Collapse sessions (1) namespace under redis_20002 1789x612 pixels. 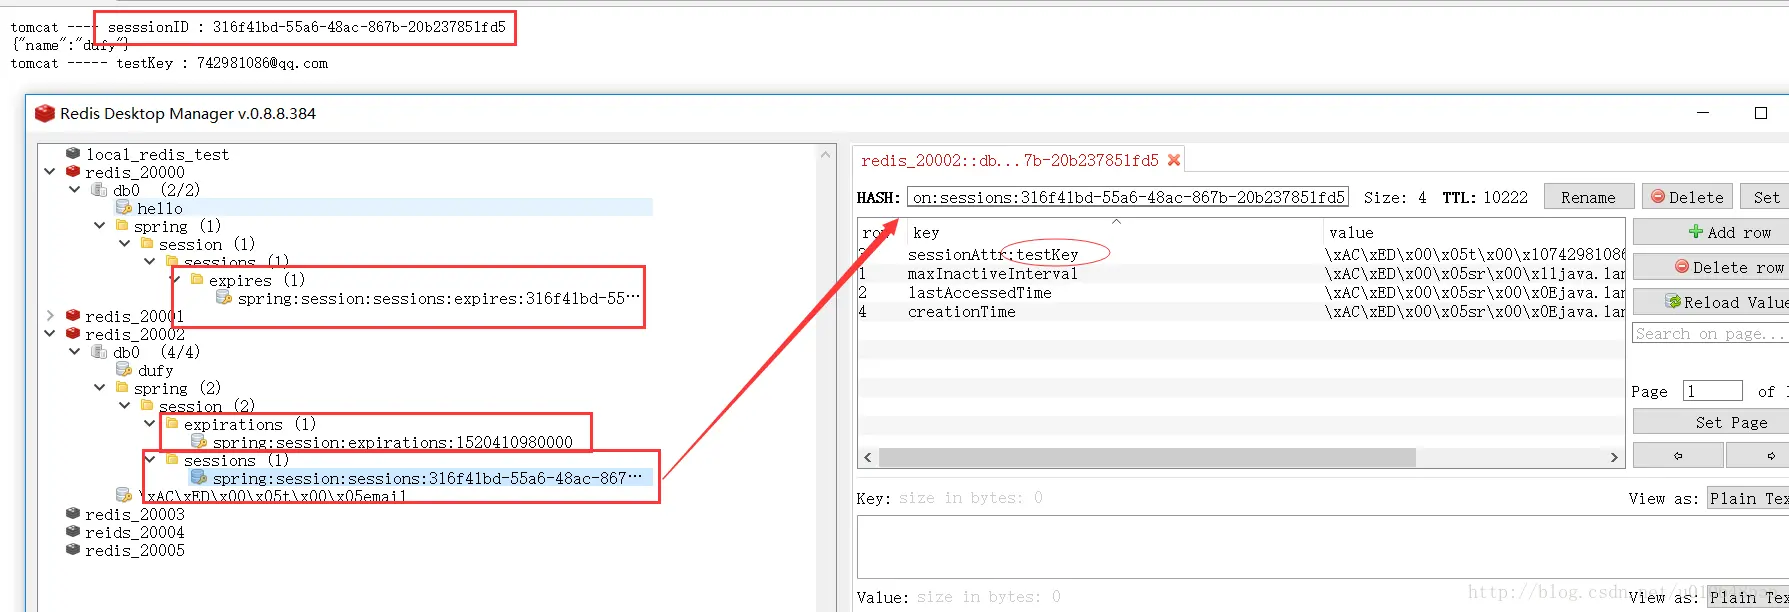point(150,460)
